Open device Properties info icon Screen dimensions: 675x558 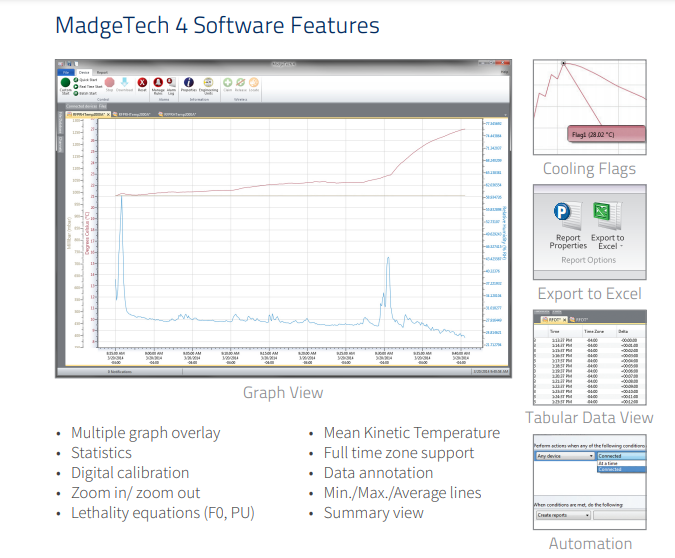[189, 82]
